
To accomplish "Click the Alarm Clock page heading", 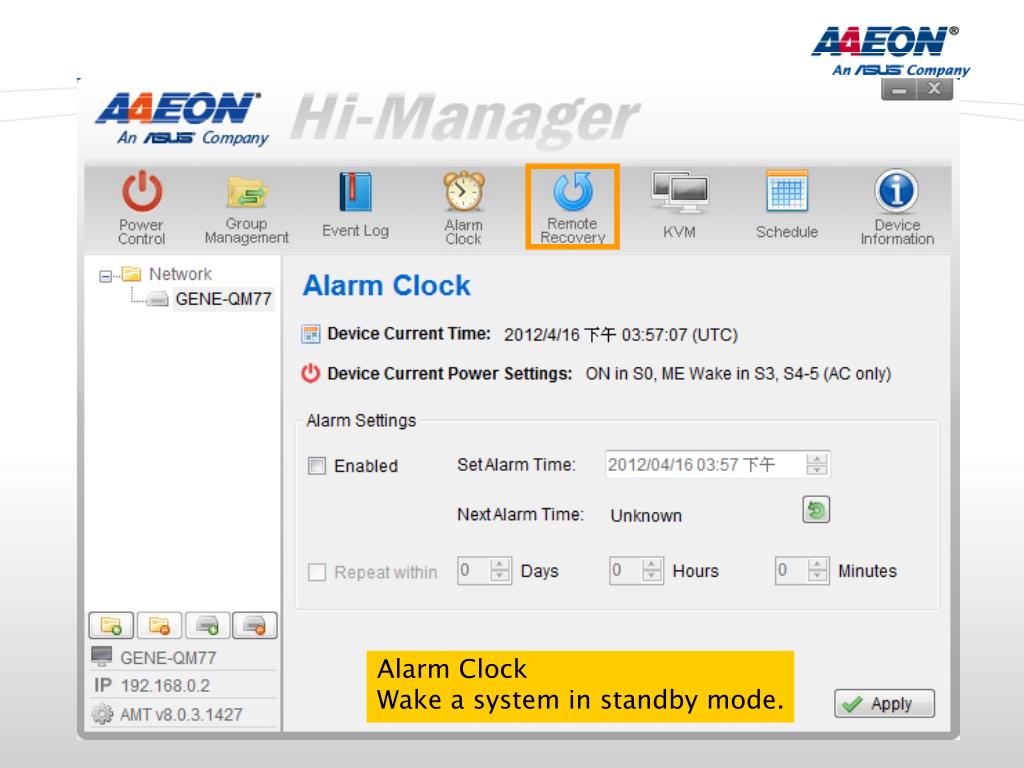I will click(387, 285).
